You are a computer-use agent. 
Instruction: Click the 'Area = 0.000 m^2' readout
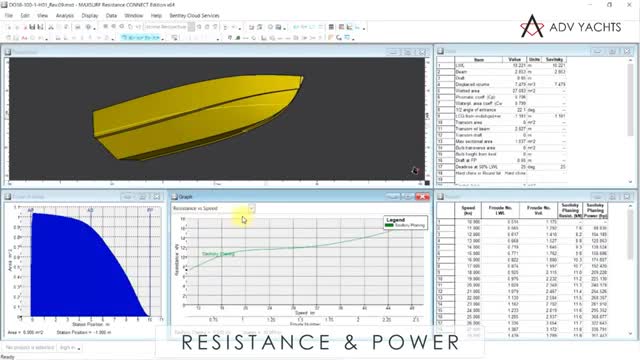25,333
